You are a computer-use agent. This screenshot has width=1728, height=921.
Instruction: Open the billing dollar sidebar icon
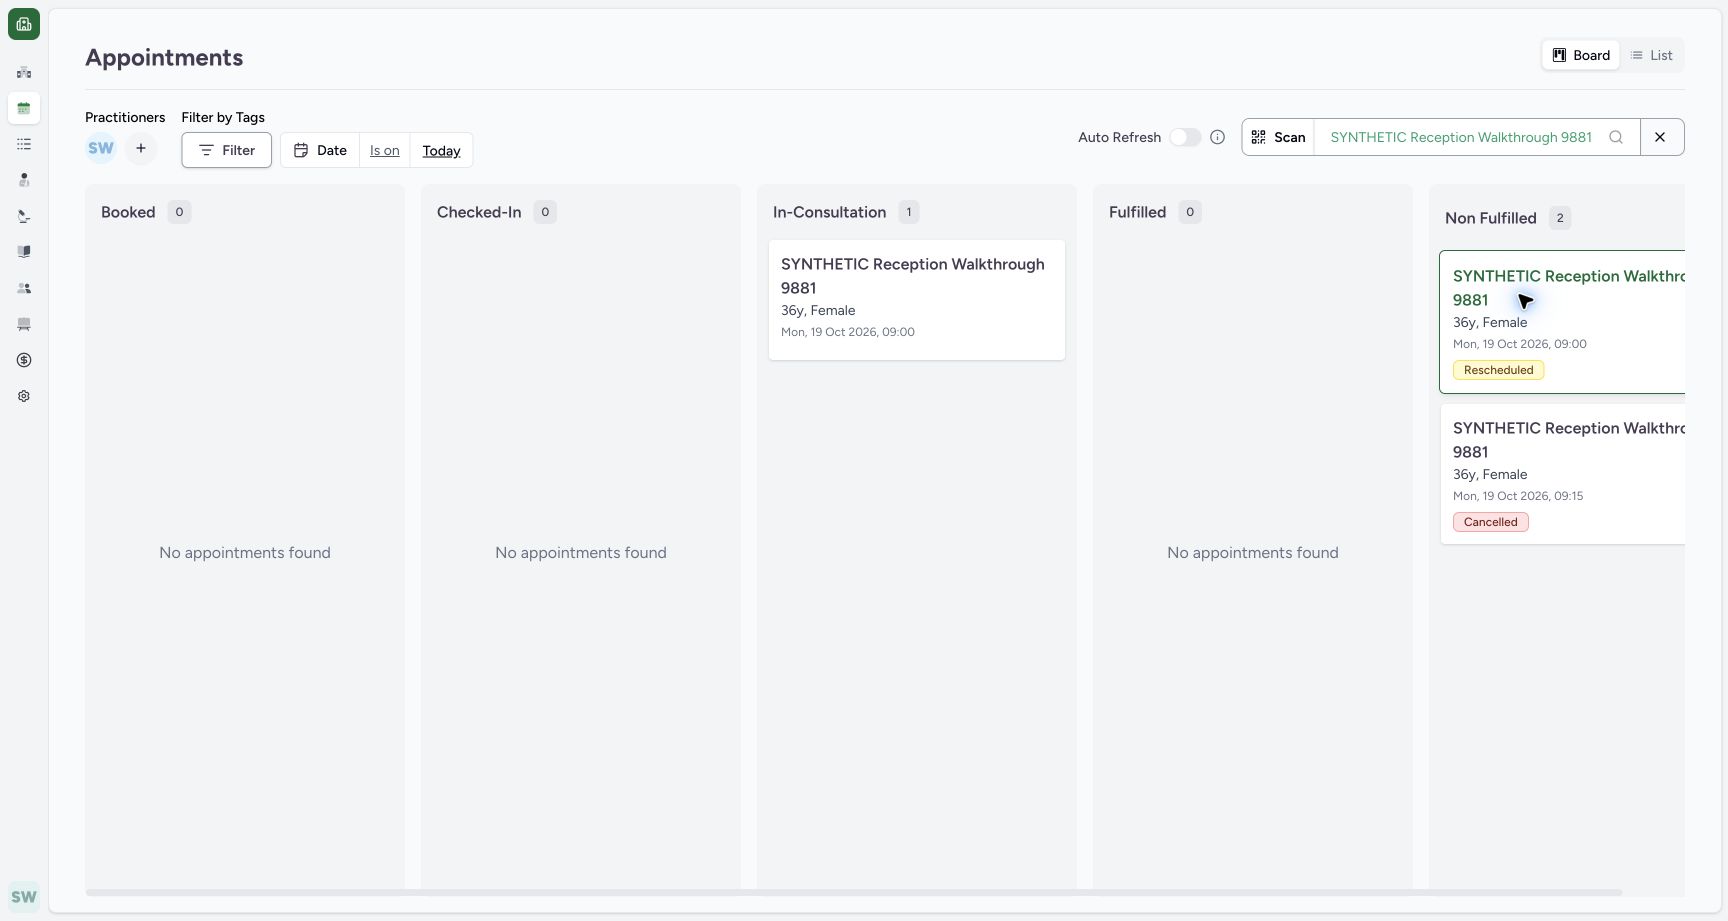(24, 360)
